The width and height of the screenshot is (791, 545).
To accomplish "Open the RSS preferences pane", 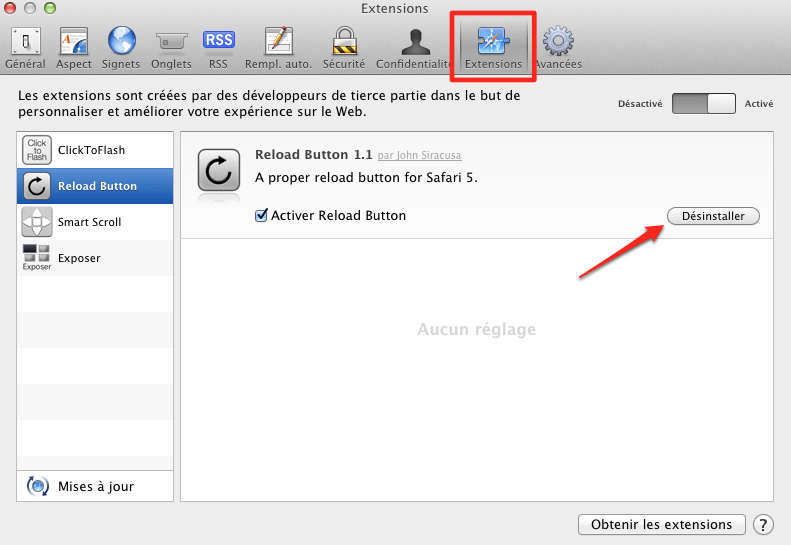I will pyautogui.click(x=218, y=48).
